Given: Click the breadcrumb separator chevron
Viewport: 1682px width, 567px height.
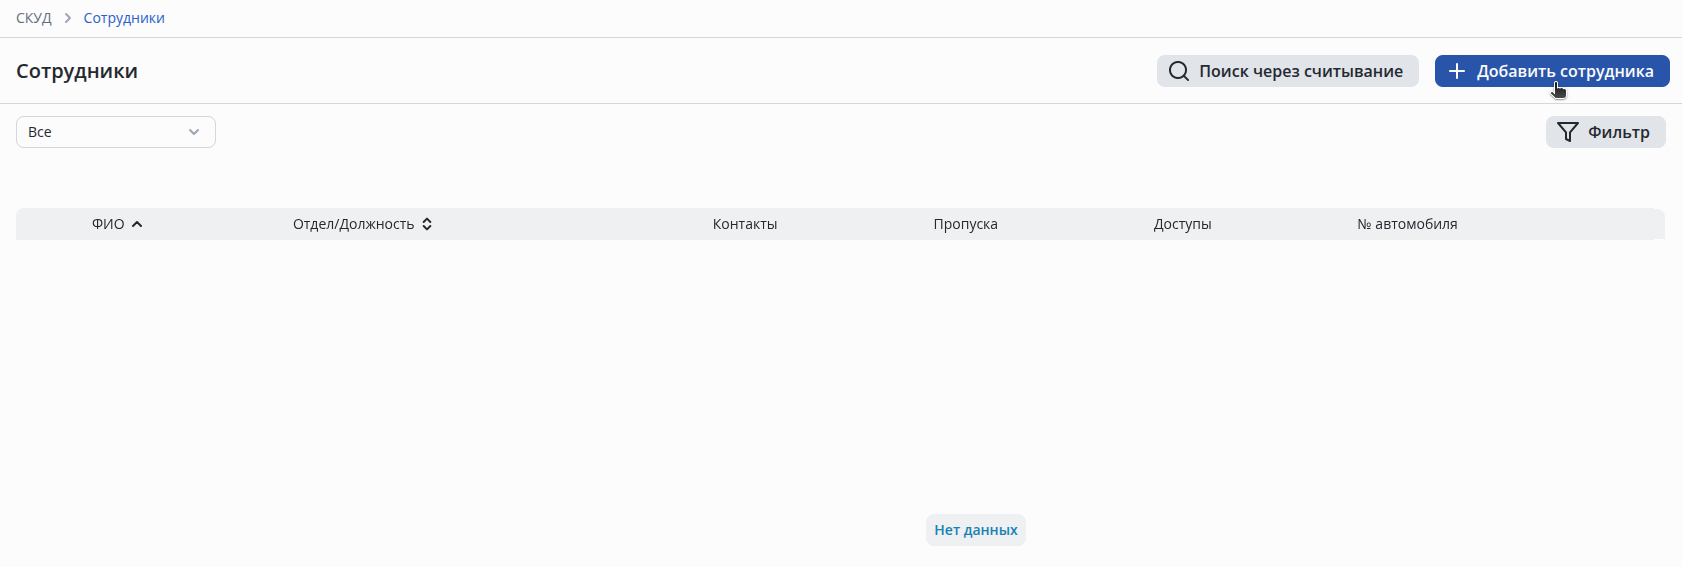Looking at the screenshot, I should coord(68,18).
